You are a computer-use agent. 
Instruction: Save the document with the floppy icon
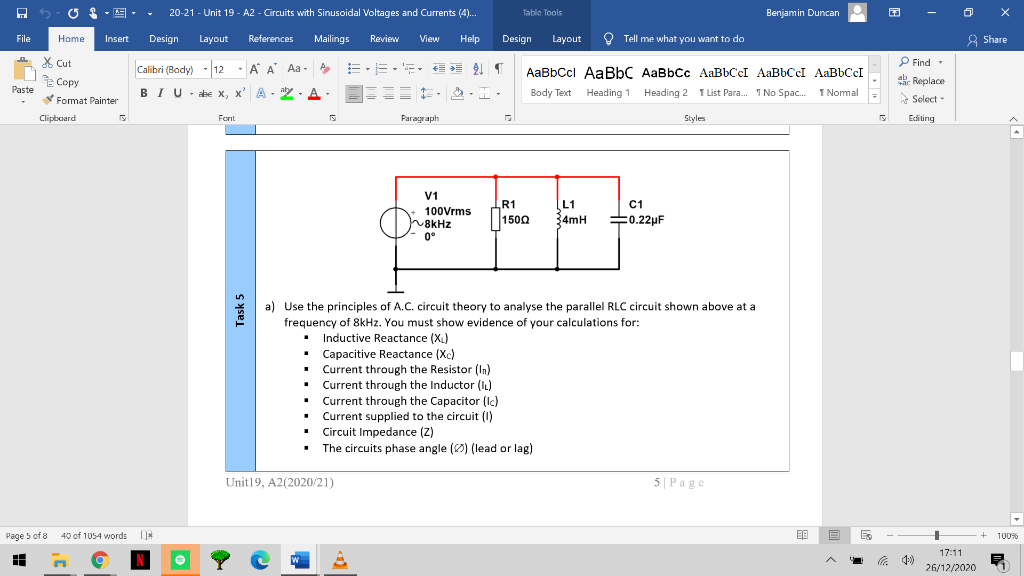point(22,13)
